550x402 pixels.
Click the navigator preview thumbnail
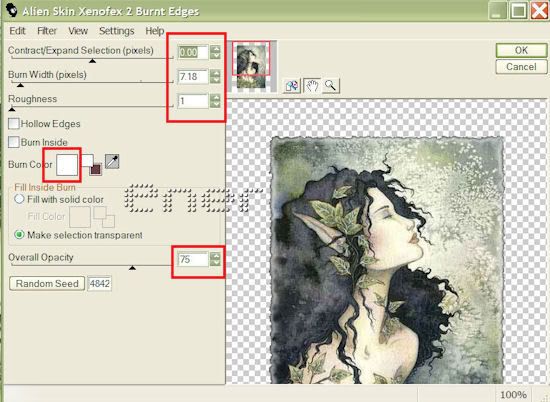pyautogui.click(x=251, y=66)
